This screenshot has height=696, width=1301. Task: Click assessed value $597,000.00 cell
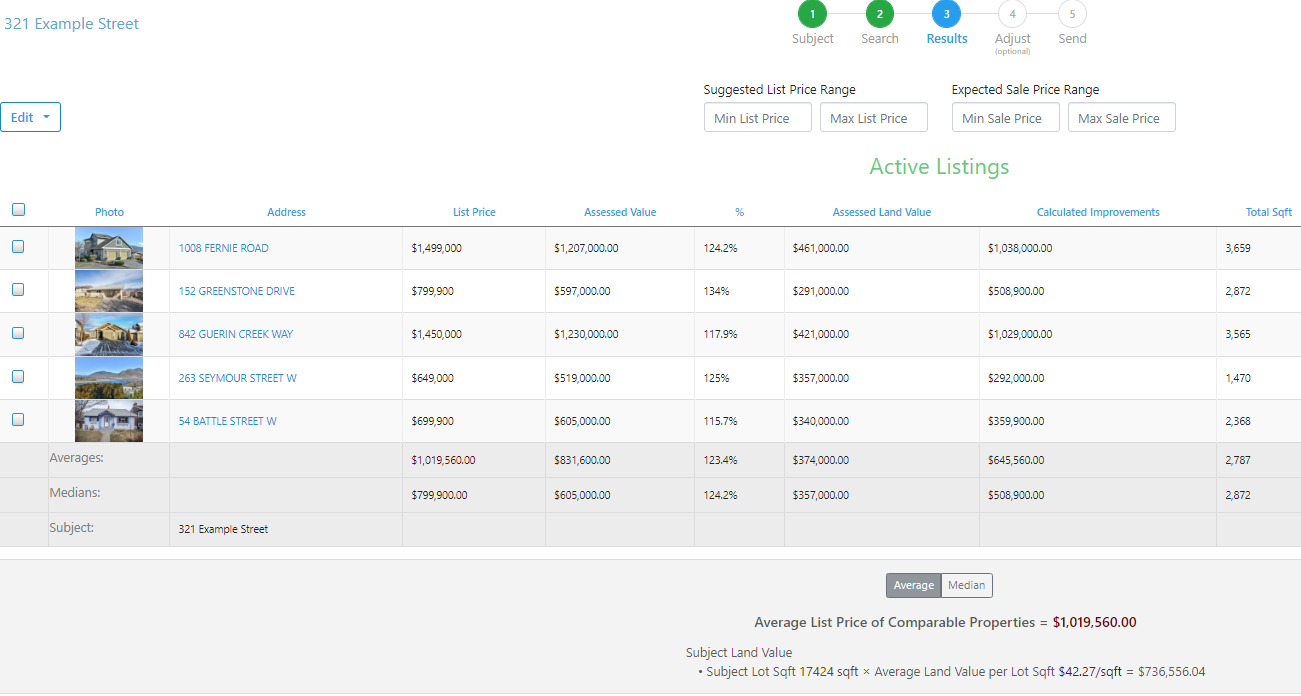pyautogui.click(x=582, y=291)
